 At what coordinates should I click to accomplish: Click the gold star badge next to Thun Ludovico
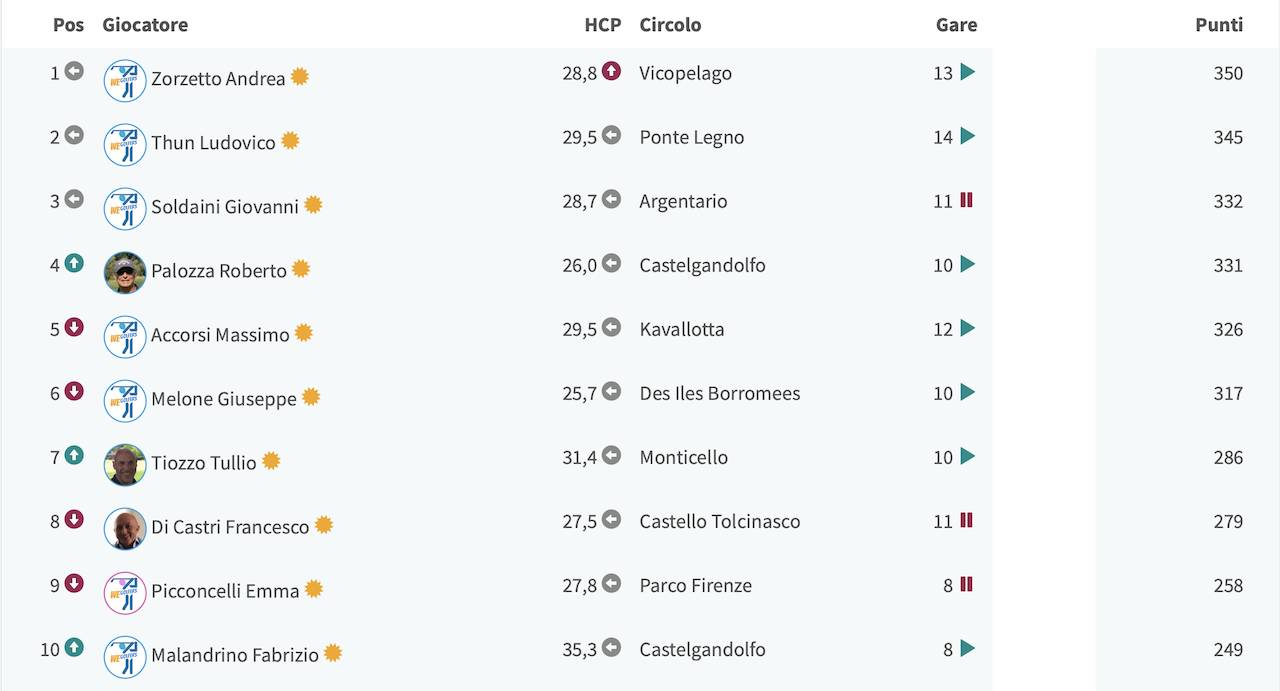pyautogui.click(x=290, y=140)
